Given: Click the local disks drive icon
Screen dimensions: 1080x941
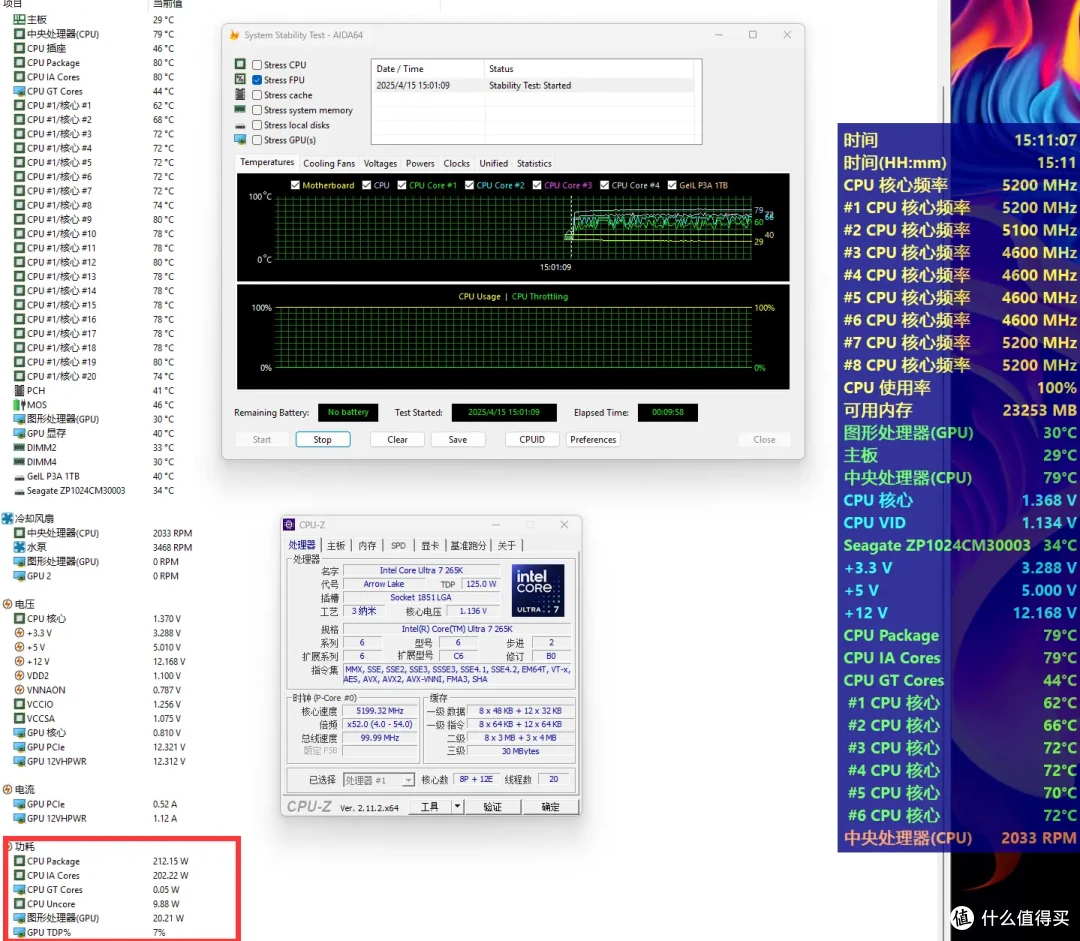Looking at the screenshot, I should (240, 126).
